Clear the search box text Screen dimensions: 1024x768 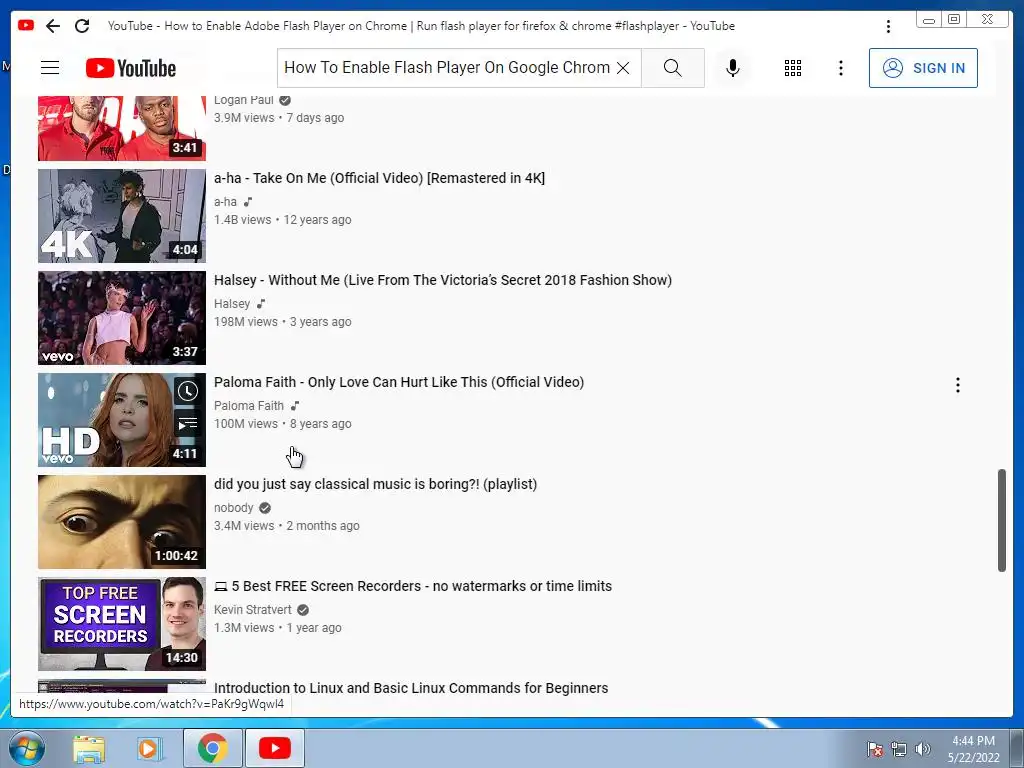tap(623, 68)
